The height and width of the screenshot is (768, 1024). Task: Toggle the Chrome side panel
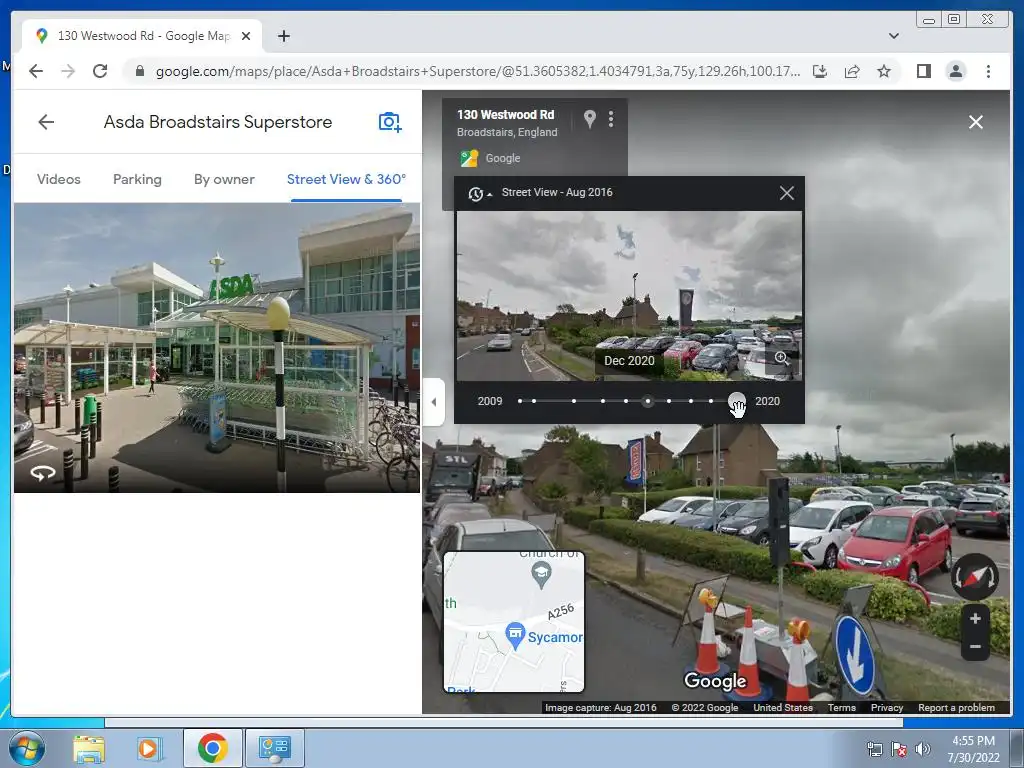(923, 71)
